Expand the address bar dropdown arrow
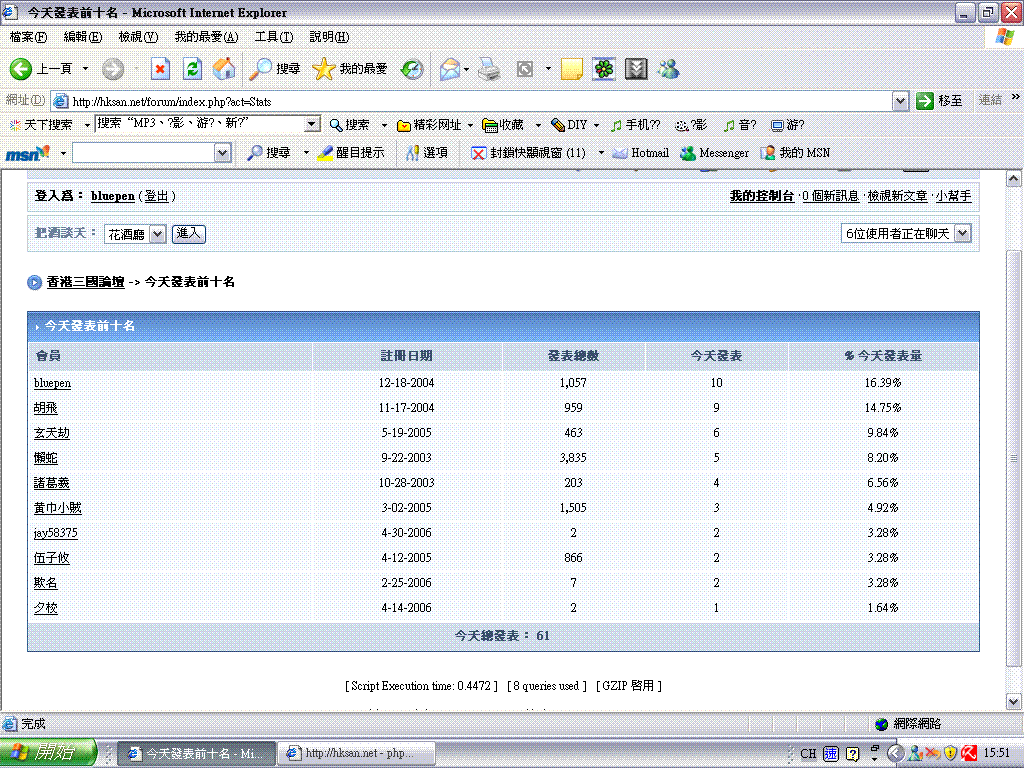 900,101
